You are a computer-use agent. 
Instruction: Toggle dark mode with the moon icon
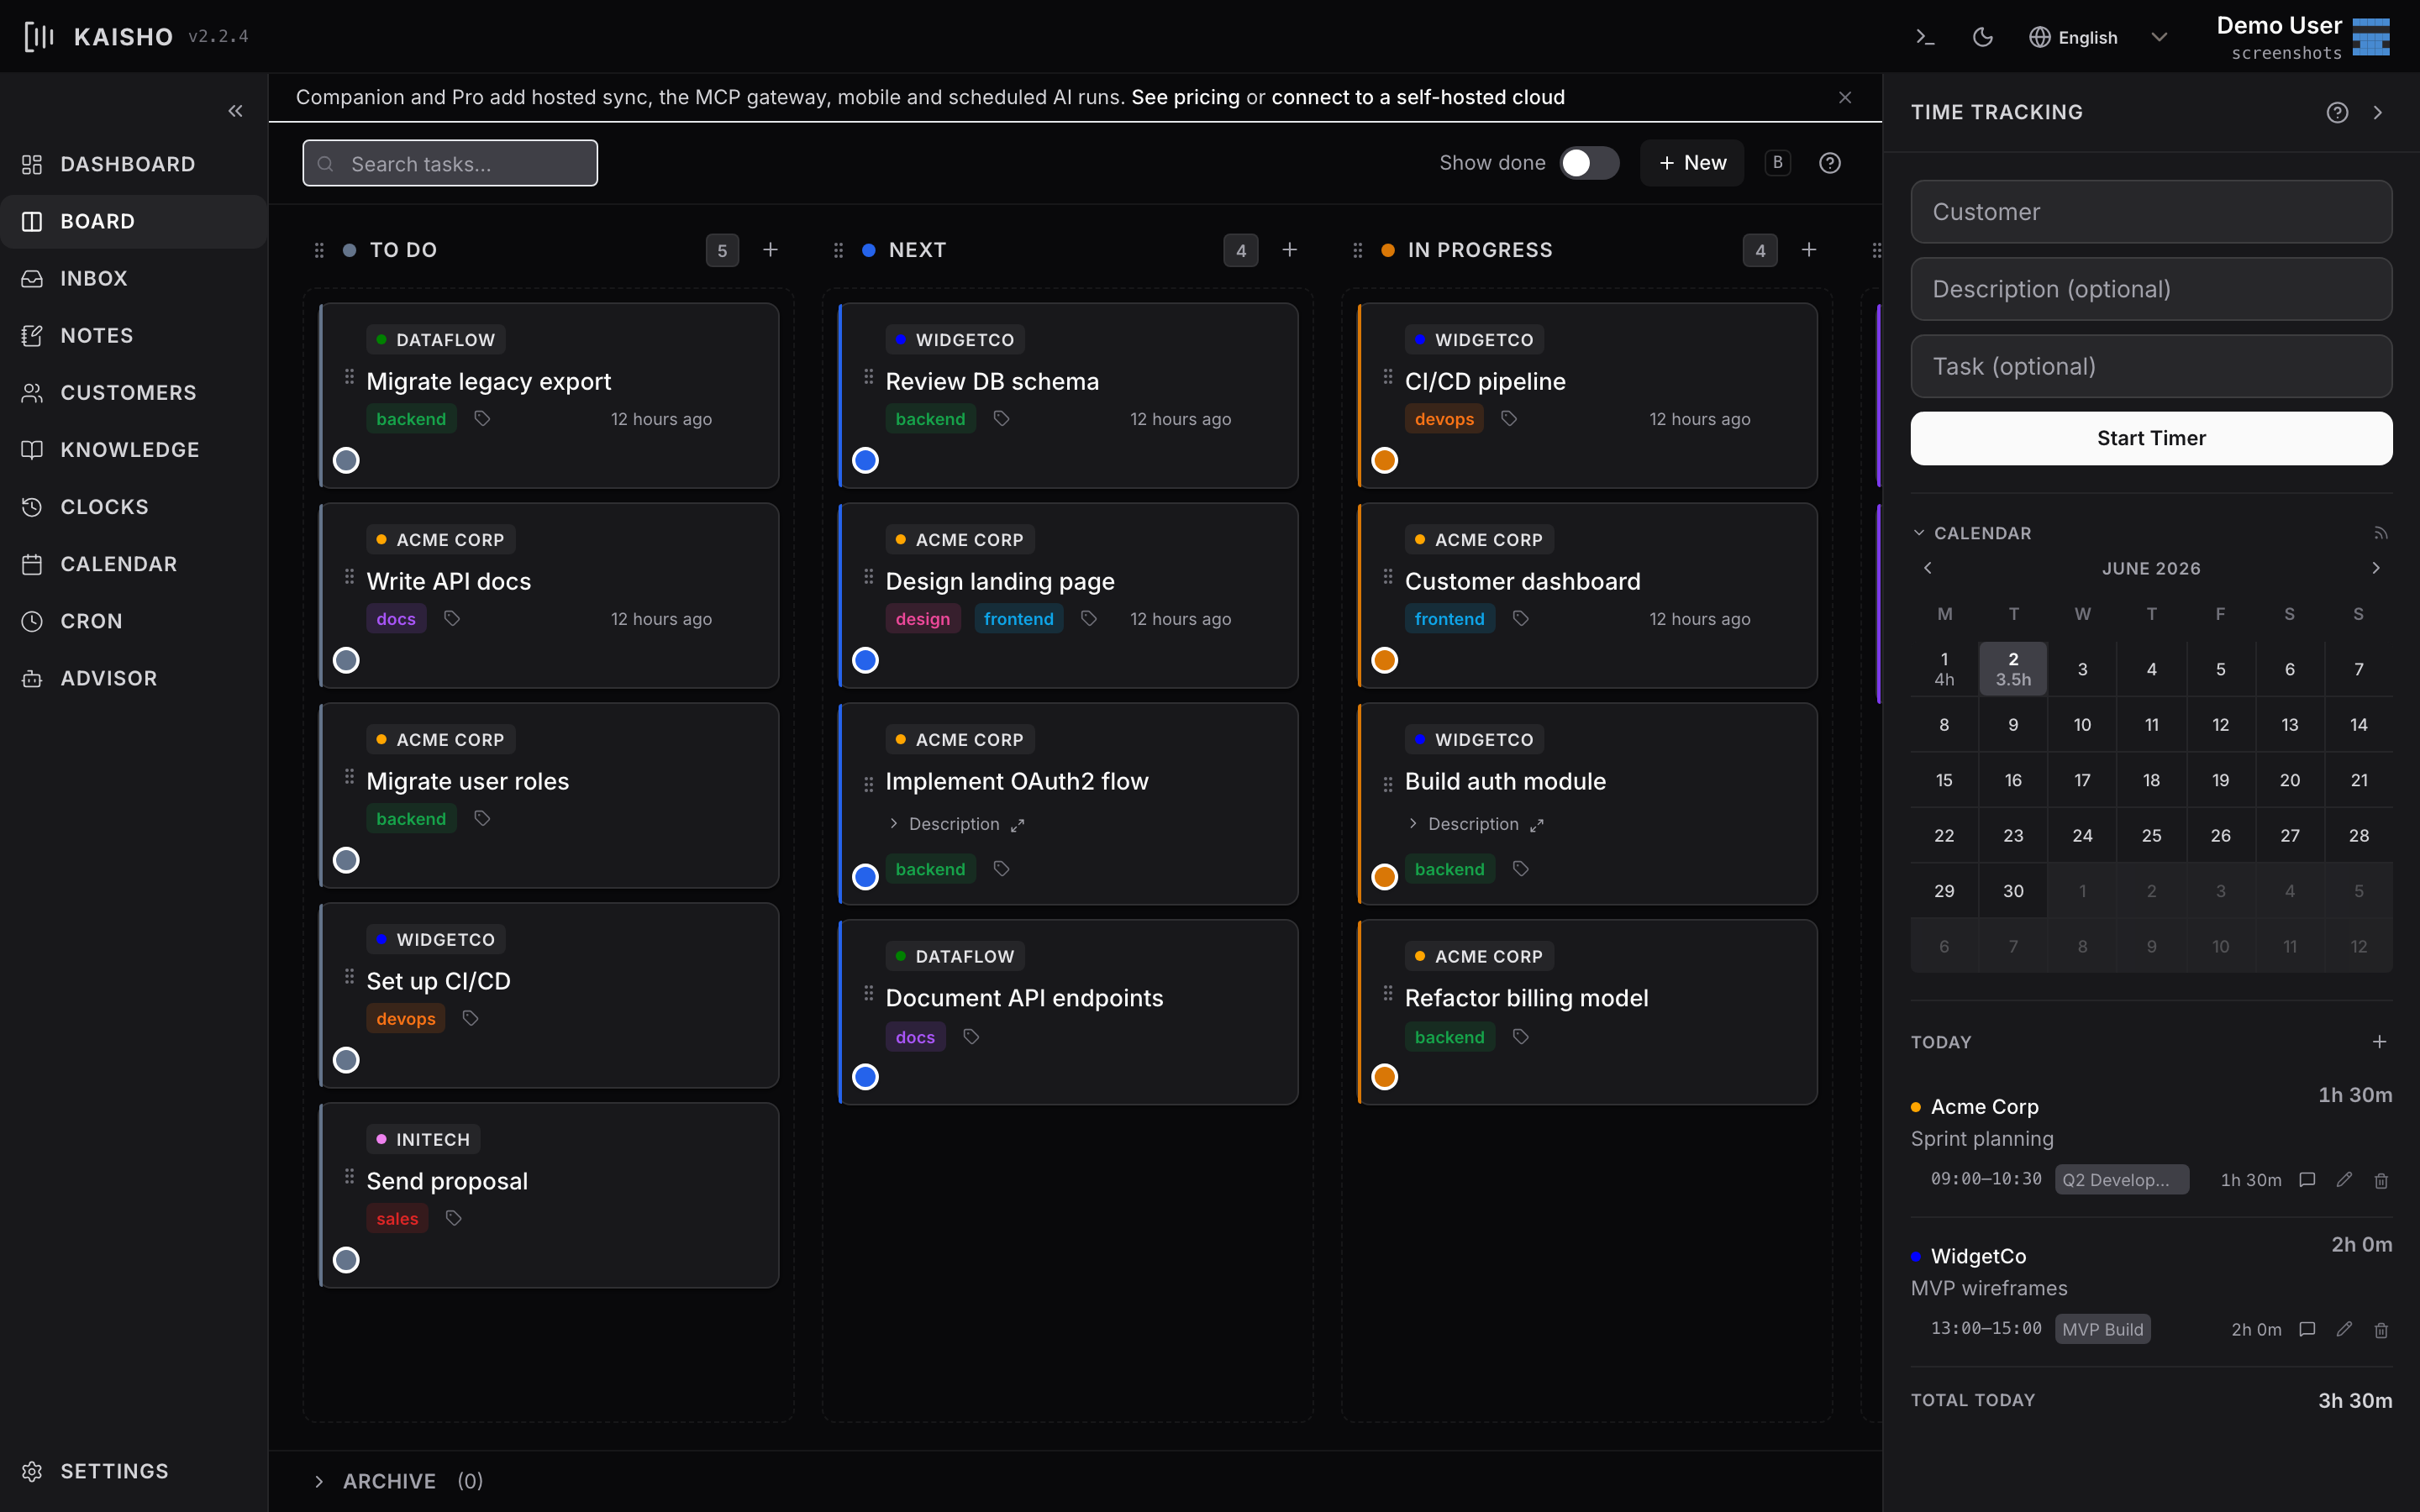(x=1982, y=37)
